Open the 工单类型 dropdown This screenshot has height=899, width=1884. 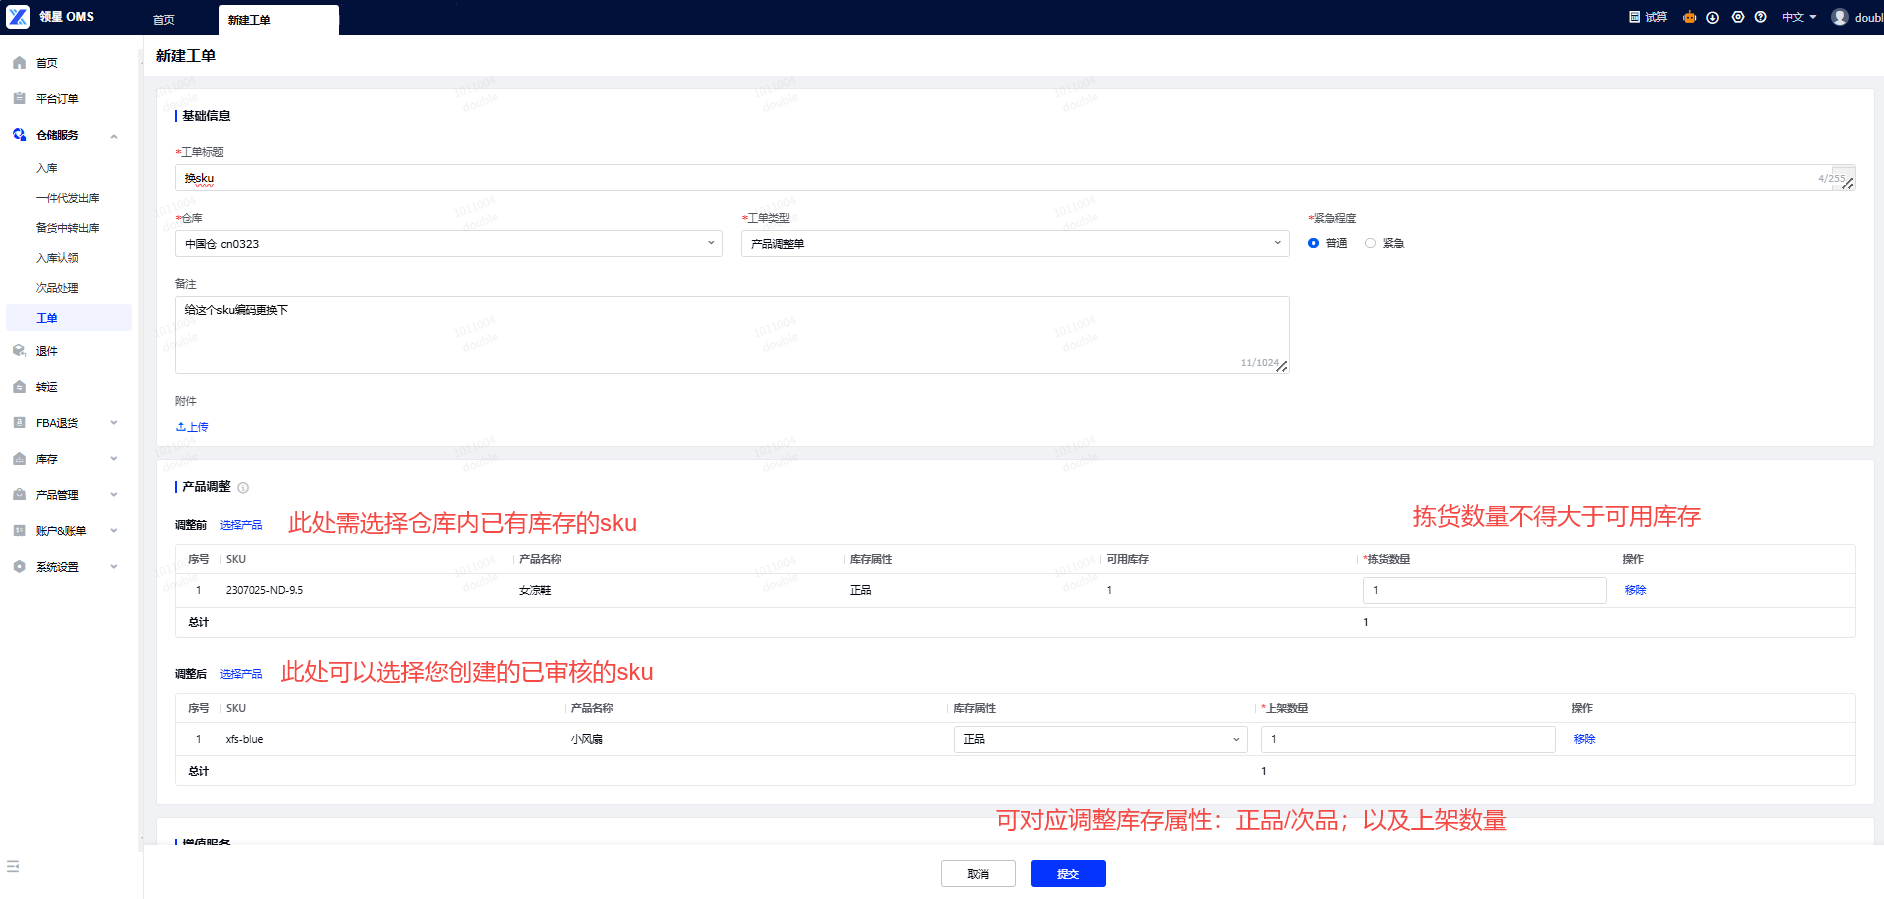[1015, 244]
